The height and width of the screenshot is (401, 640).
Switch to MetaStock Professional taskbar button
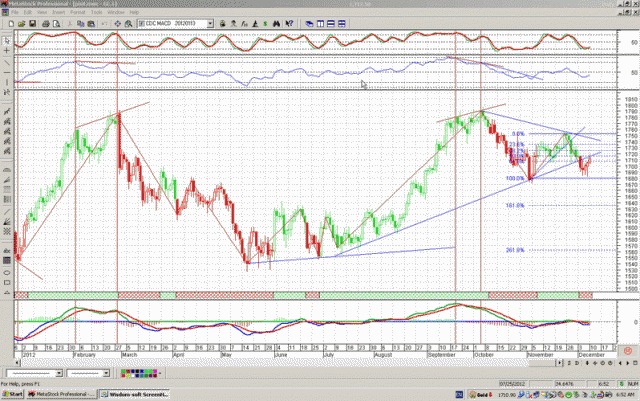point(62,394)
